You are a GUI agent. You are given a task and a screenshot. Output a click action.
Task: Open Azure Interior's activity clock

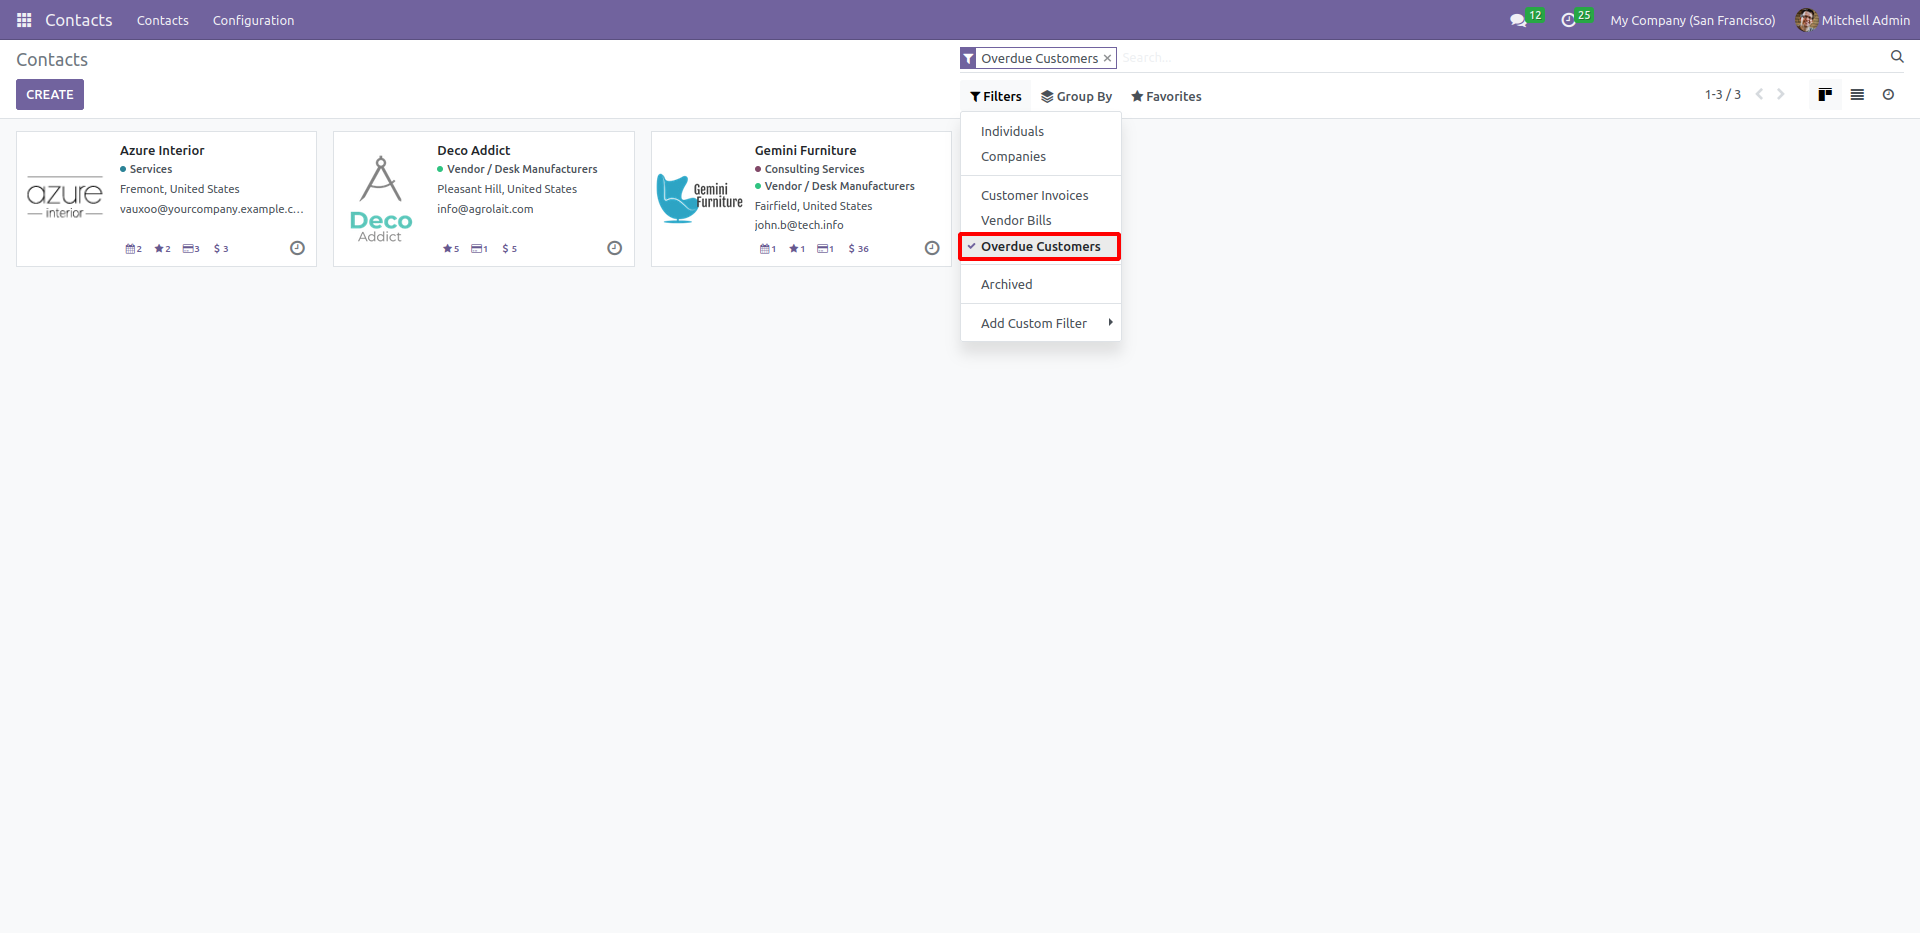click(297, 248)
